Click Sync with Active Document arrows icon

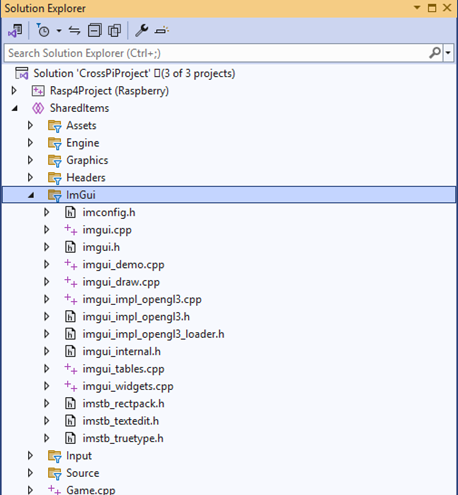click(x=74, y=31)
